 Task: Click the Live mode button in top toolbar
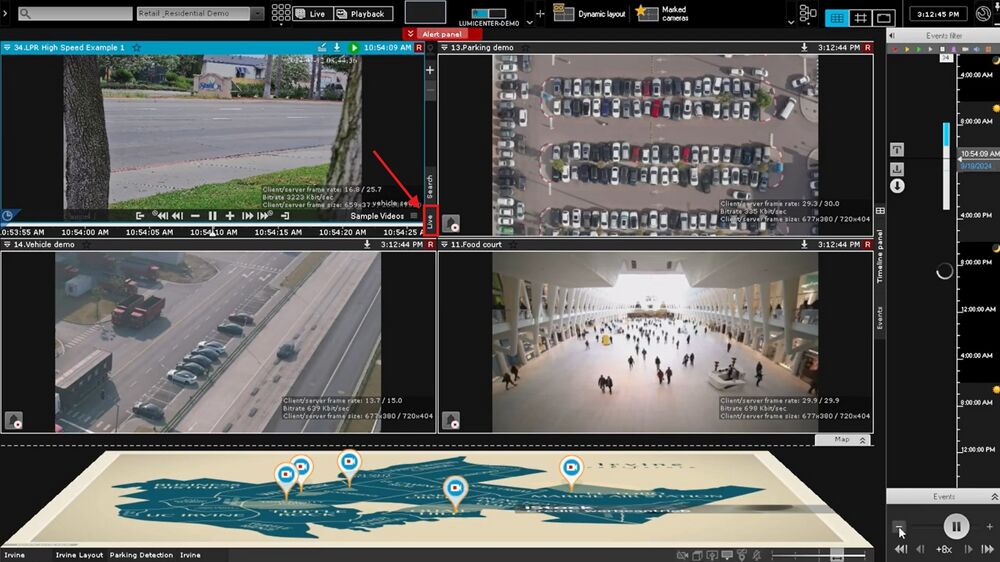(310, 14)
